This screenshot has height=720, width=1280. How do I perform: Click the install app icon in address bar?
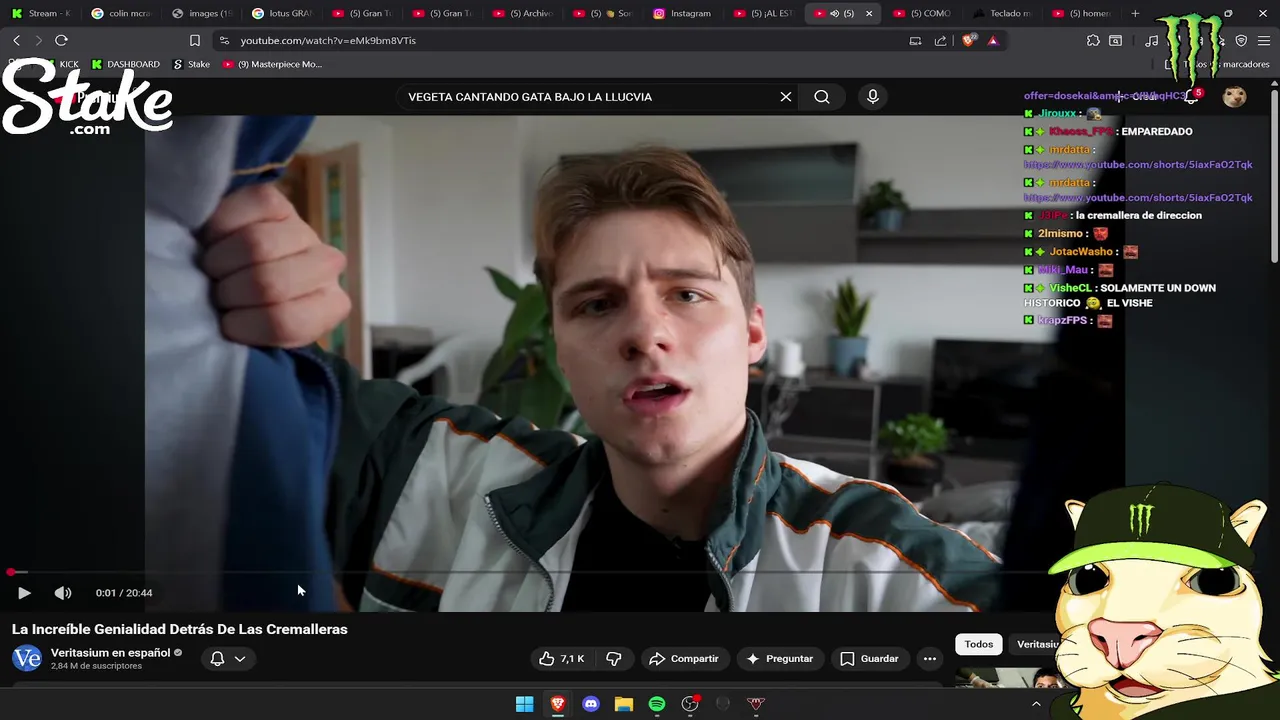915,41
